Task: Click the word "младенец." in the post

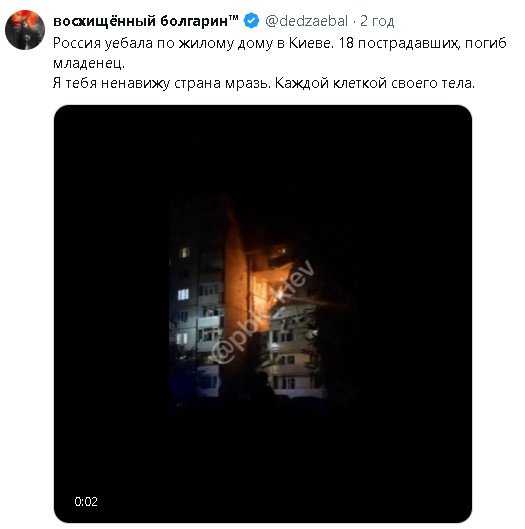Action: [89, 63]
